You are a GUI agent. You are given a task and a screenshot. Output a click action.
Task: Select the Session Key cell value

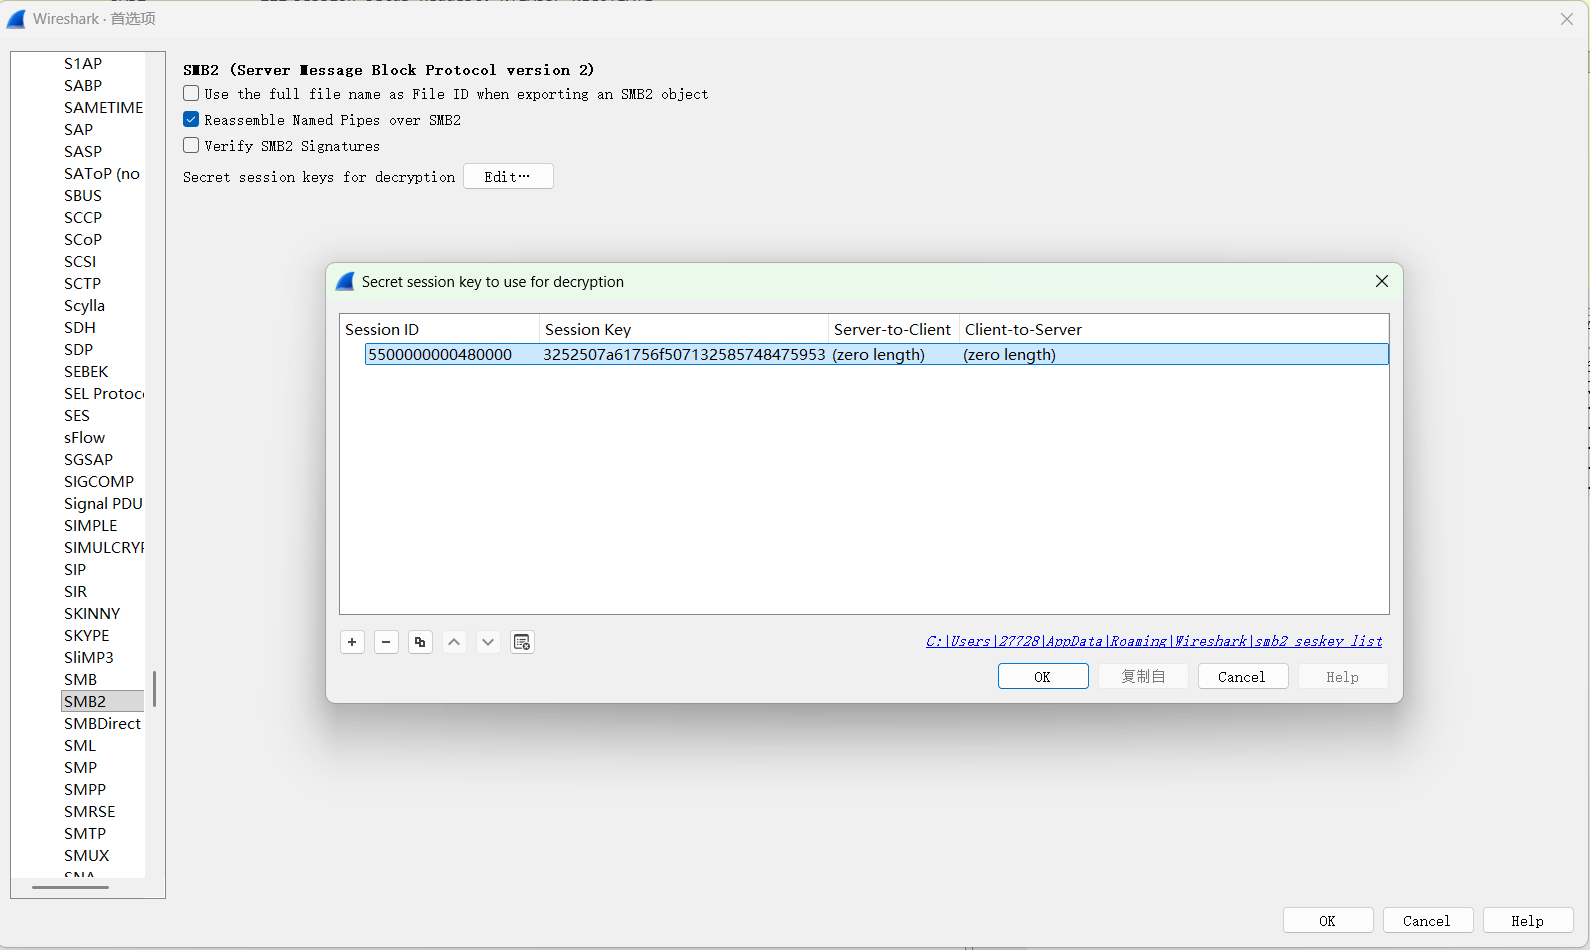point(684,355)
